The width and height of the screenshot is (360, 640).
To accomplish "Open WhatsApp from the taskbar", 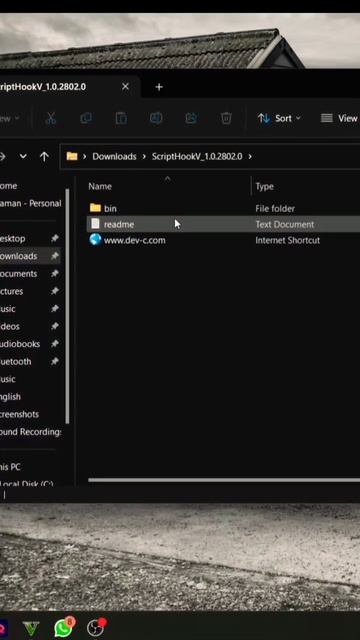I will point(64,627).
